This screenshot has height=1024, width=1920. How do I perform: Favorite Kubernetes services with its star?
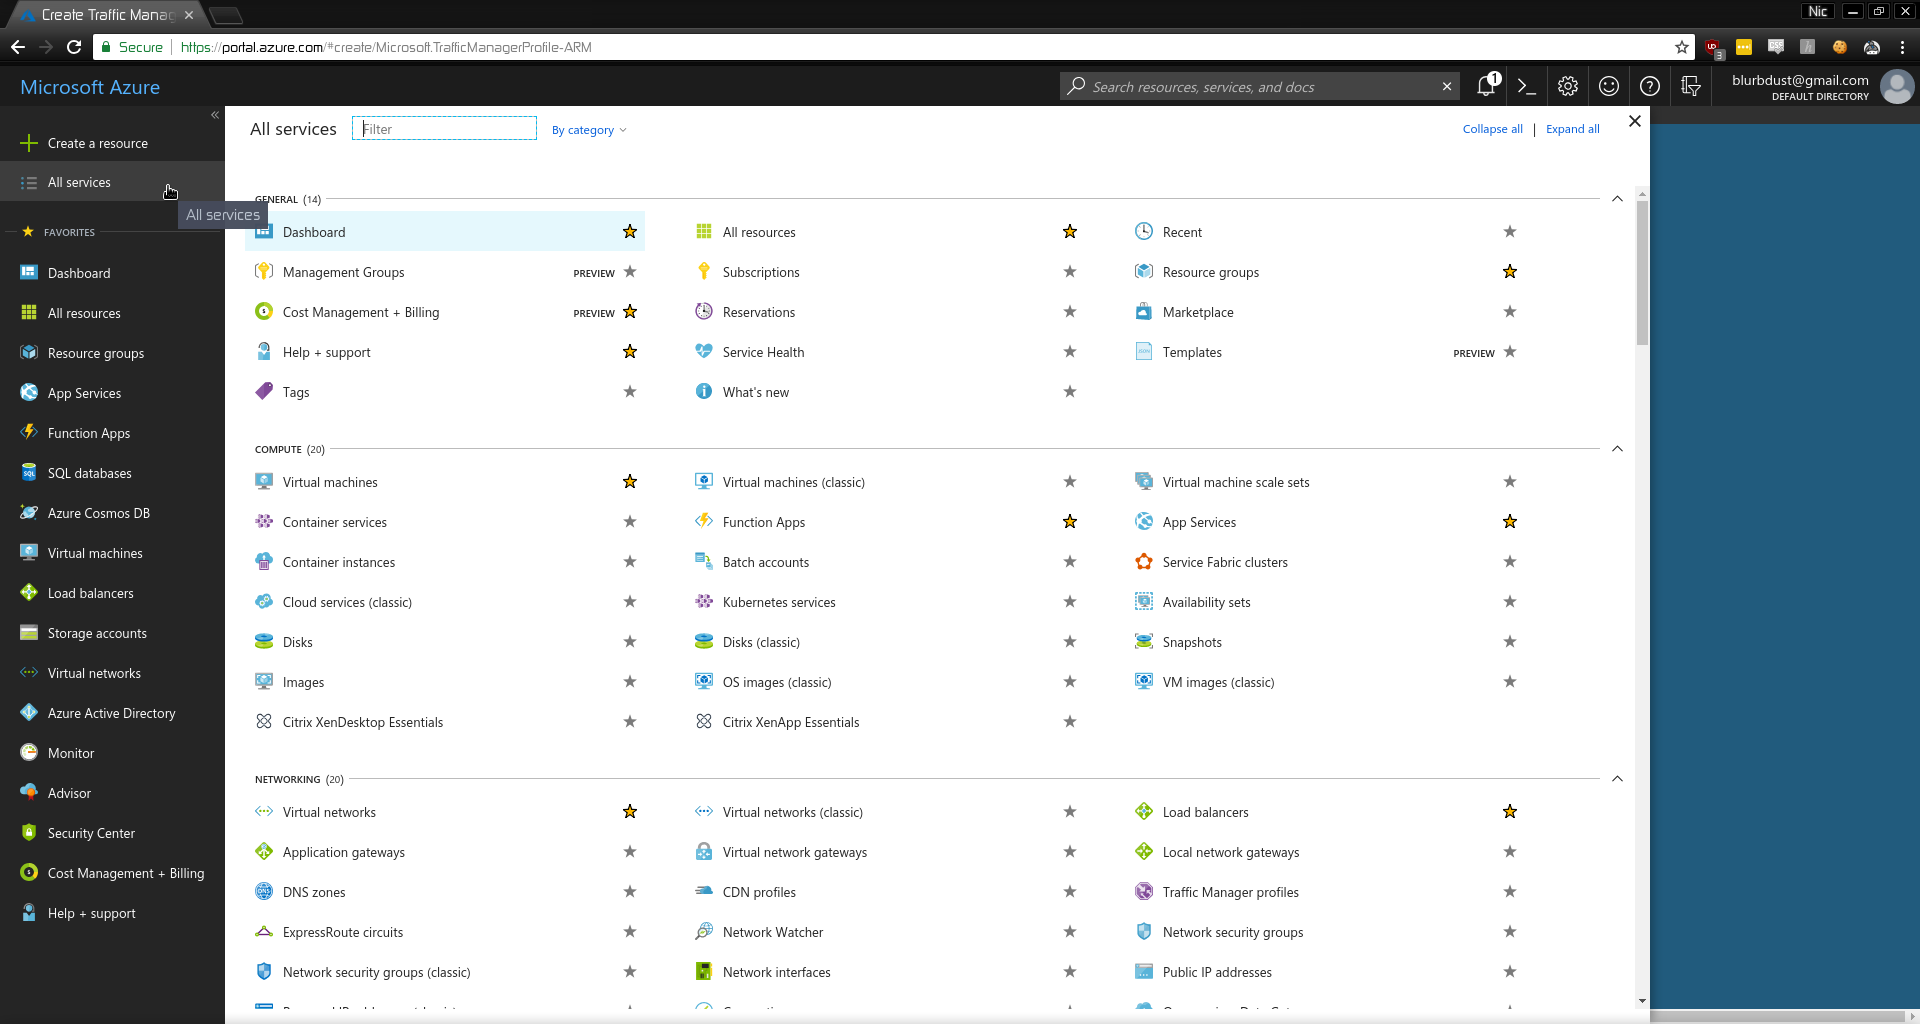(x=1070, y=601)
